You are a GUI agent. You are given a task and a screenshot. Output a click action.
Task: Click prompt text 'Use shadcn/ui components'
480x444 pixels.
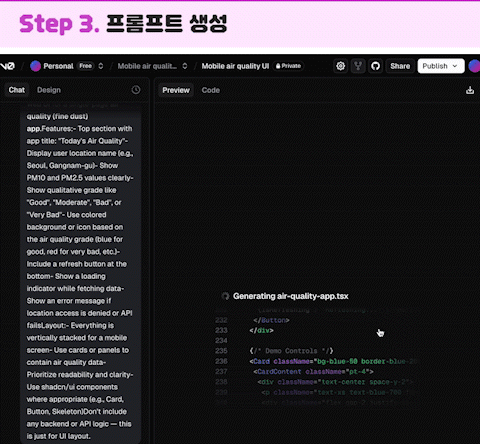point(72,387)
